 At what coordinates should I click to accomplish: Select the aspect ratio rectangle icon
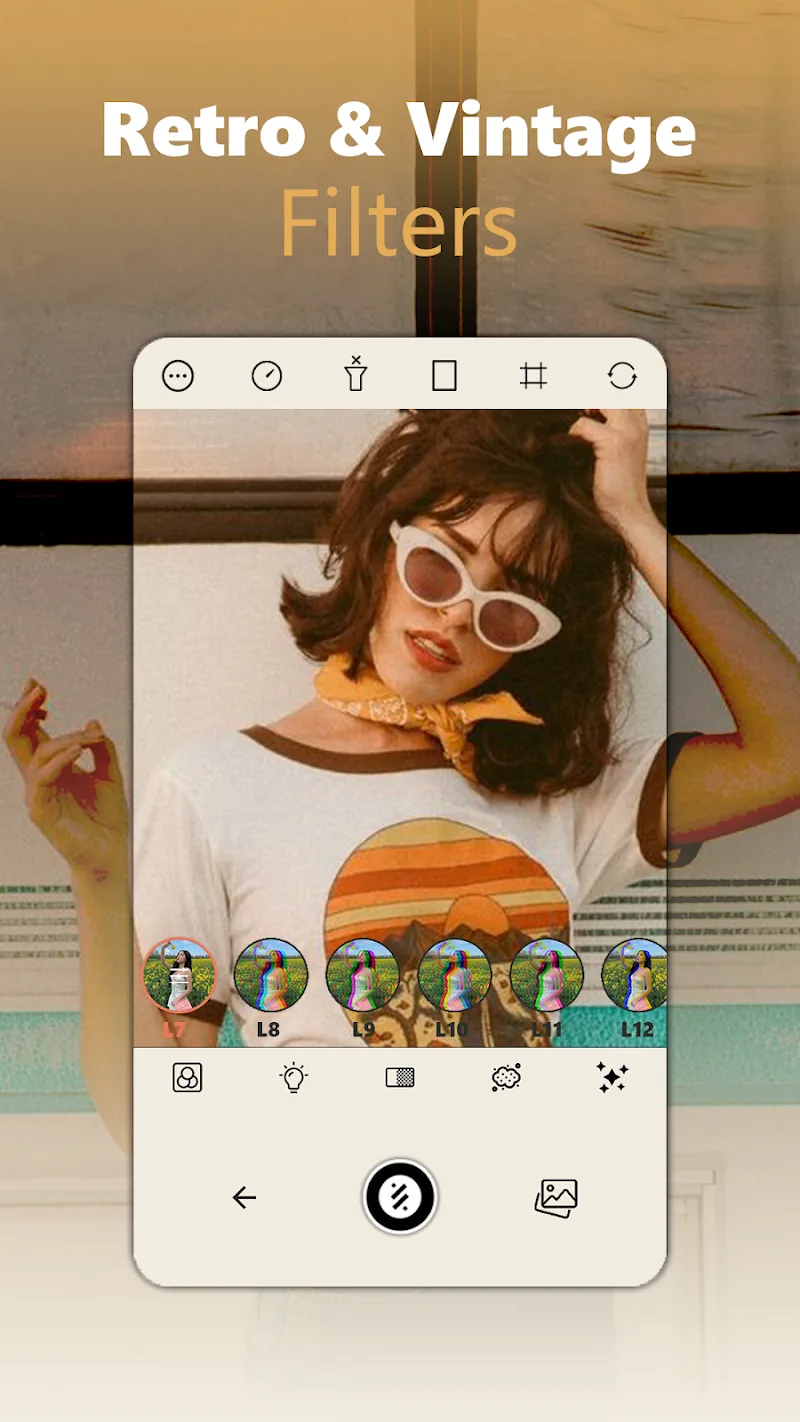444,376
